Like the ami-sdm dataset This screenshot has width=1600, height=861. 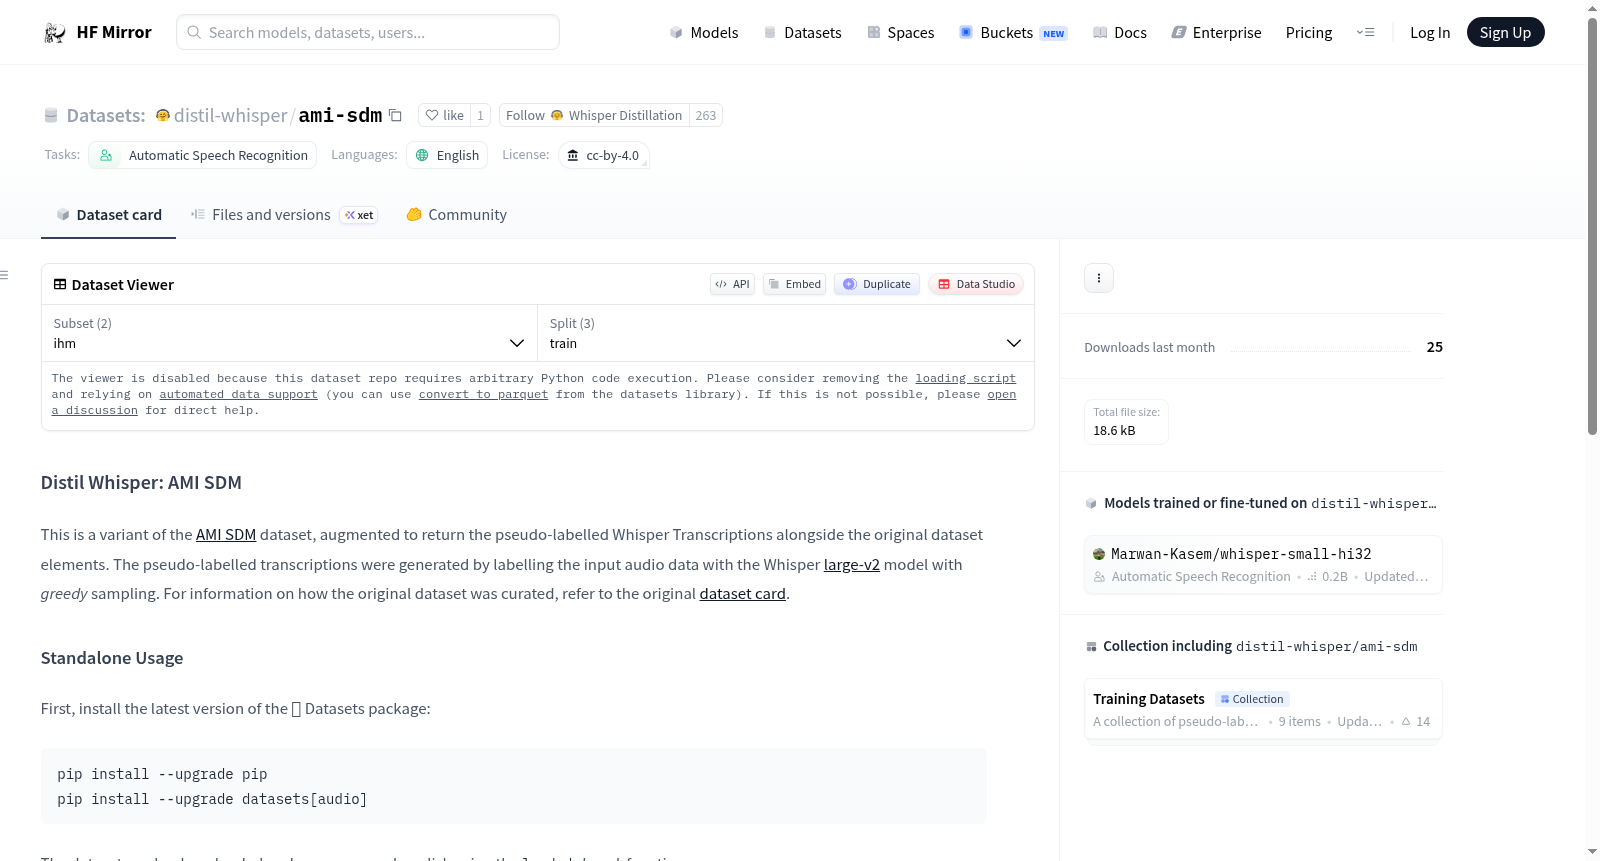(x=445, y=115)
